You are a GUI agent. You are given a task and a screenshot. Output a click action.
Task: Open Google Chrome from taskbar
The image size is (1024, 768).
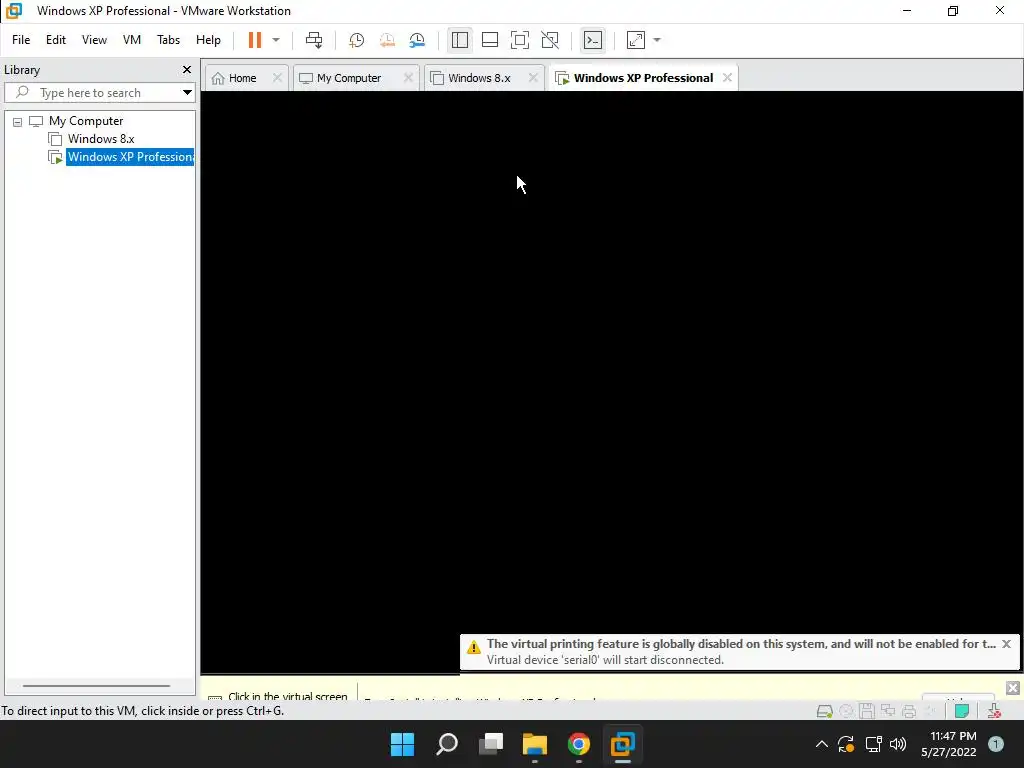coord(579,744)
